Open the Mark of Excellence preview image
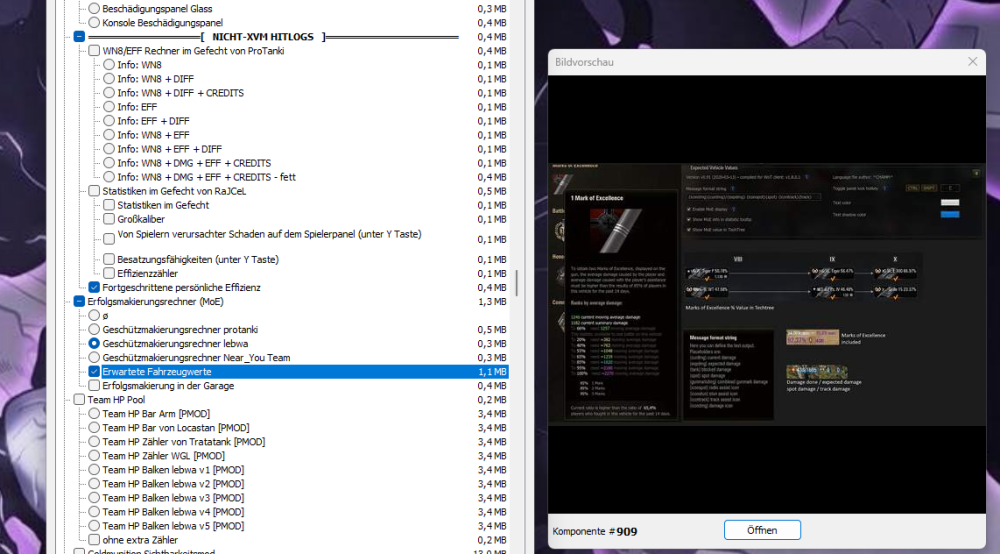Viewport: 1000px width, 554px height. pyautogui.click(x=767, y=294)
